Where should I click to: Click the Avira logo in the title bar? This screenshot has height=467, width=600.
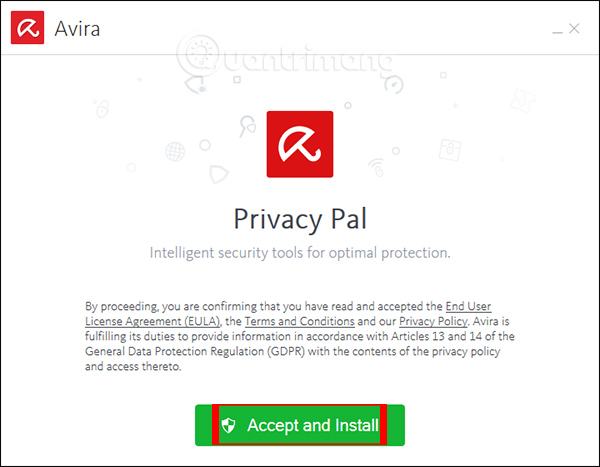coord(28,28)
